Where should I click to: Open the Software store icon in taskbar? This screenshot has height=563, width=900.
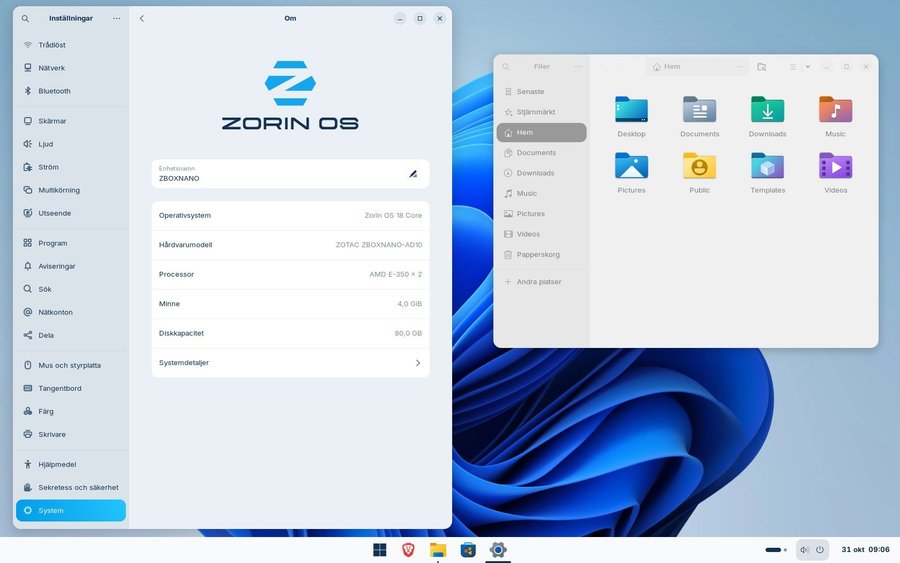click(x=467, y=550)
